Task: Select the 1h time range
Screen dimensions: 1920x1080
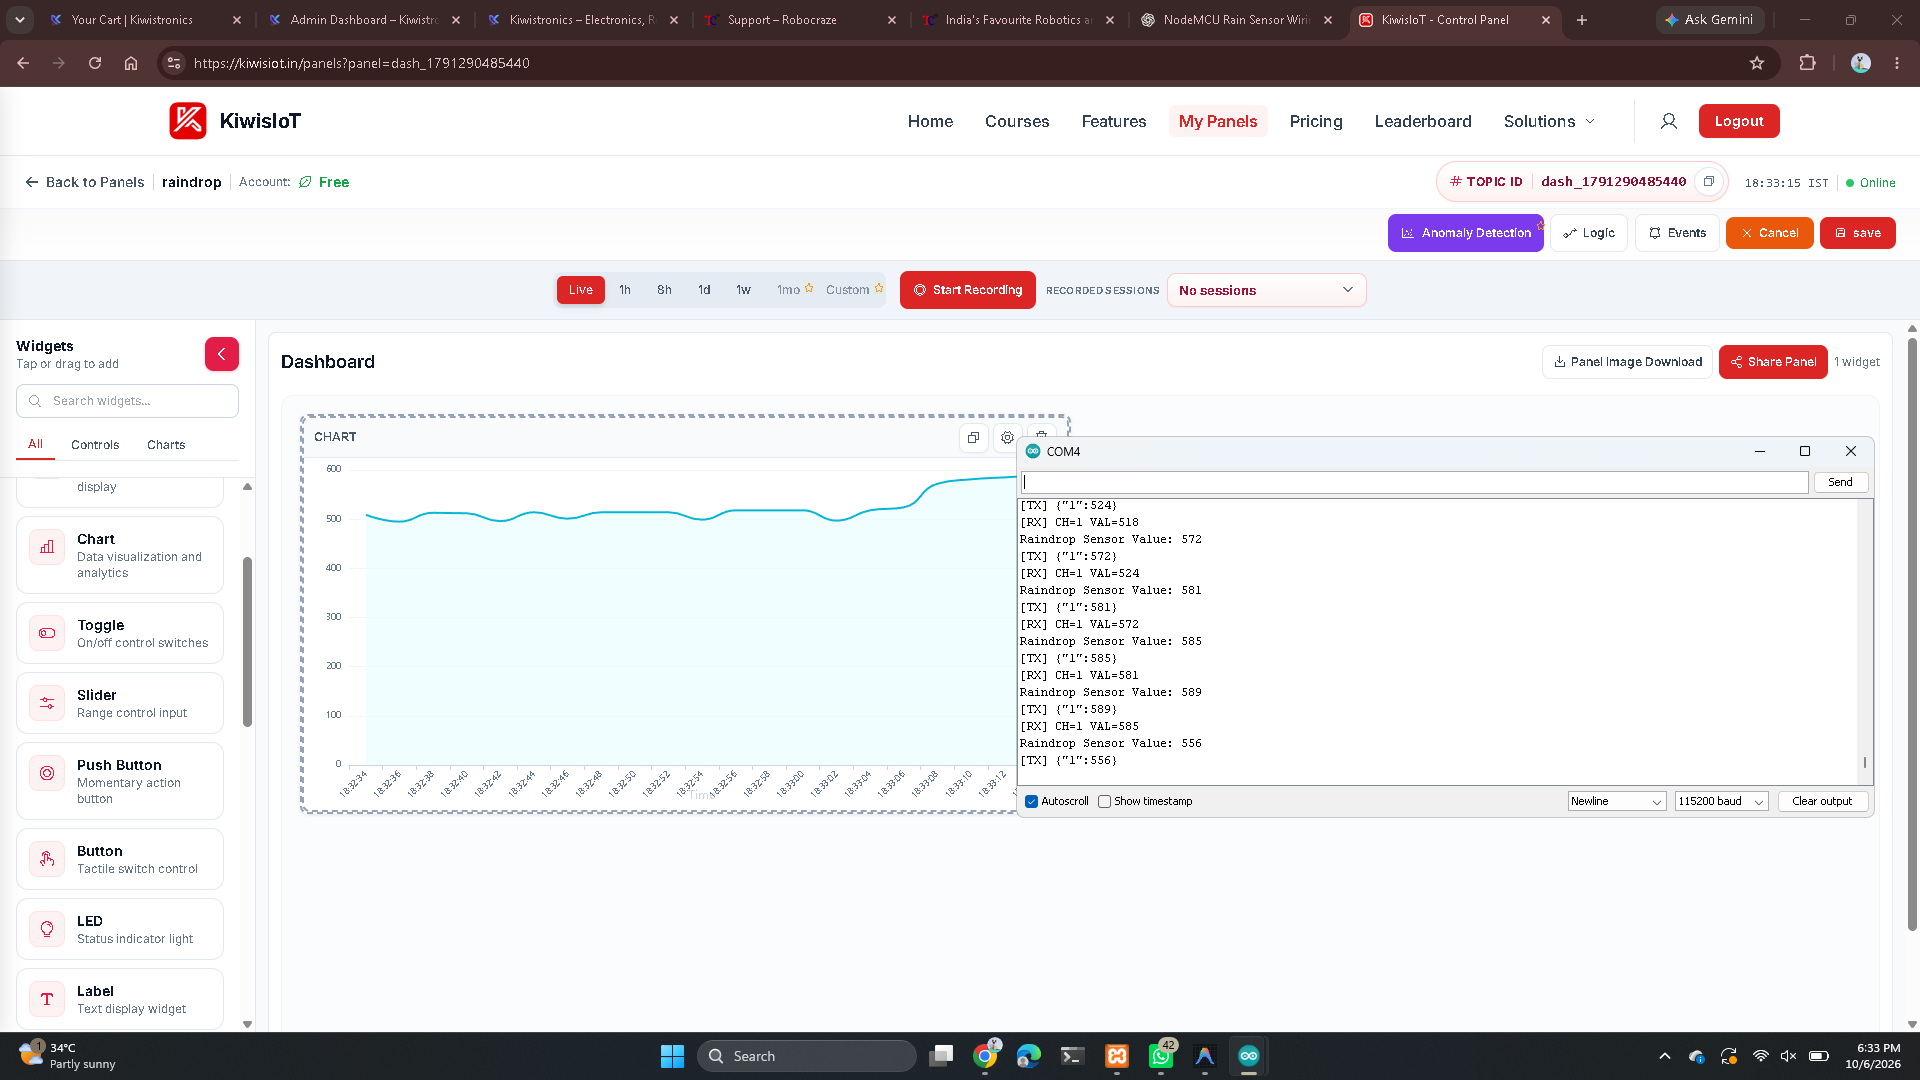Action: pyautogui.click(x=625, y=290)
